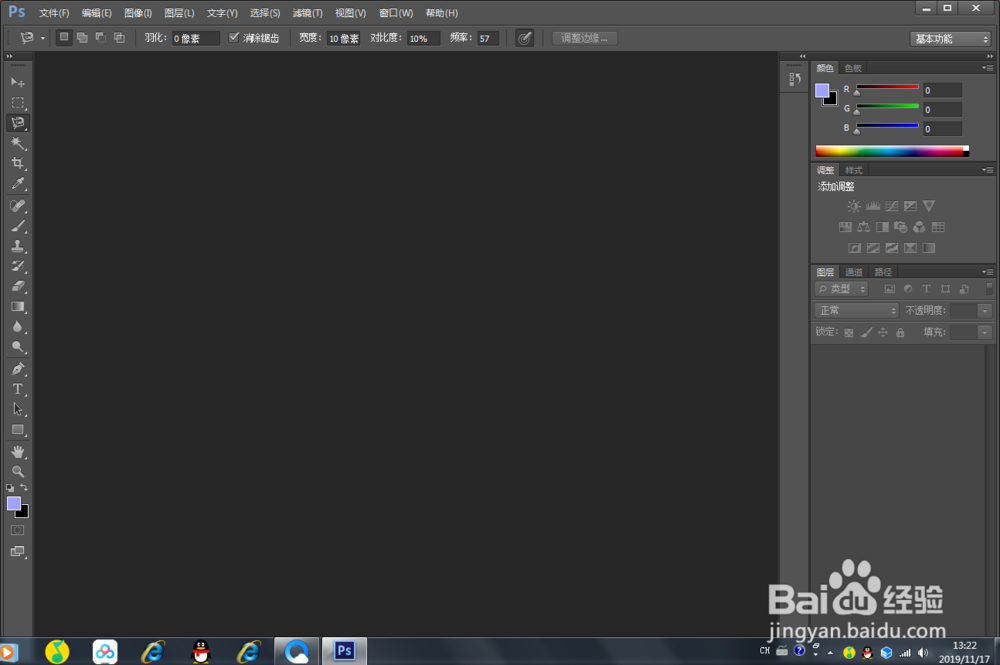Select the Eraser tool
This screenshot has width=1000, height=665.
point(17,286)
